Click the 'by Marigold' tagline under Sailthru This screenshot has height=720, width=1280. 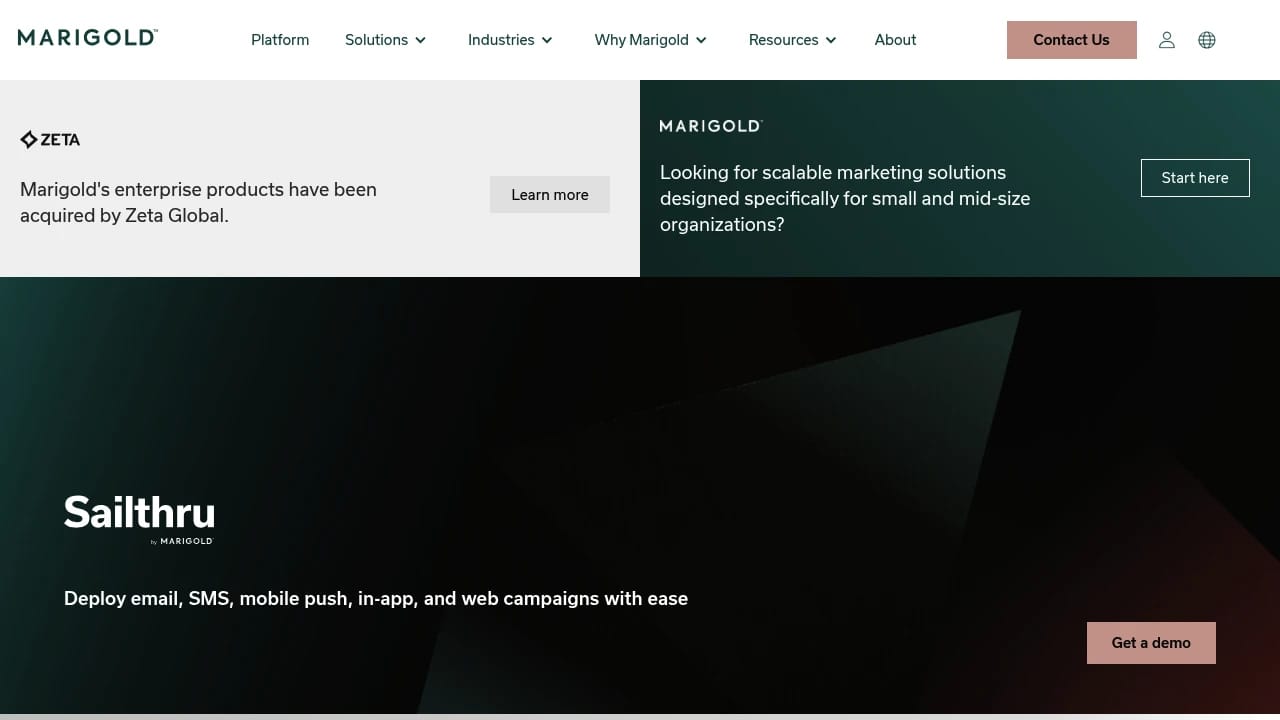coord(182,541)
